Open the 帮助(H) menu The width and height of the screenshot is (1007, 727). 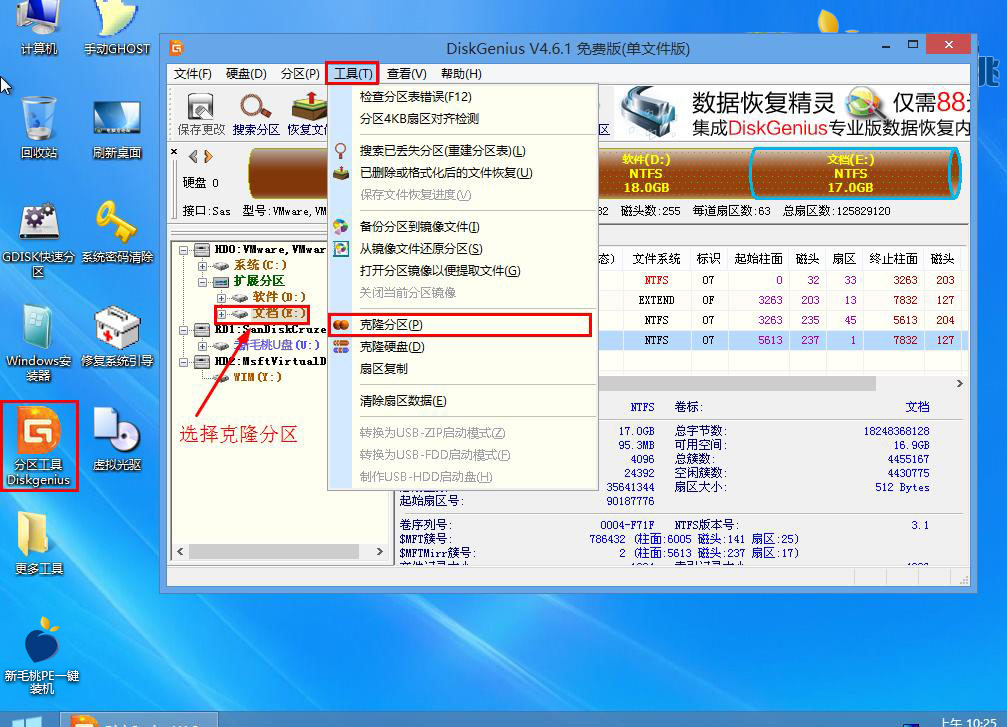click(x=461, y=74)
